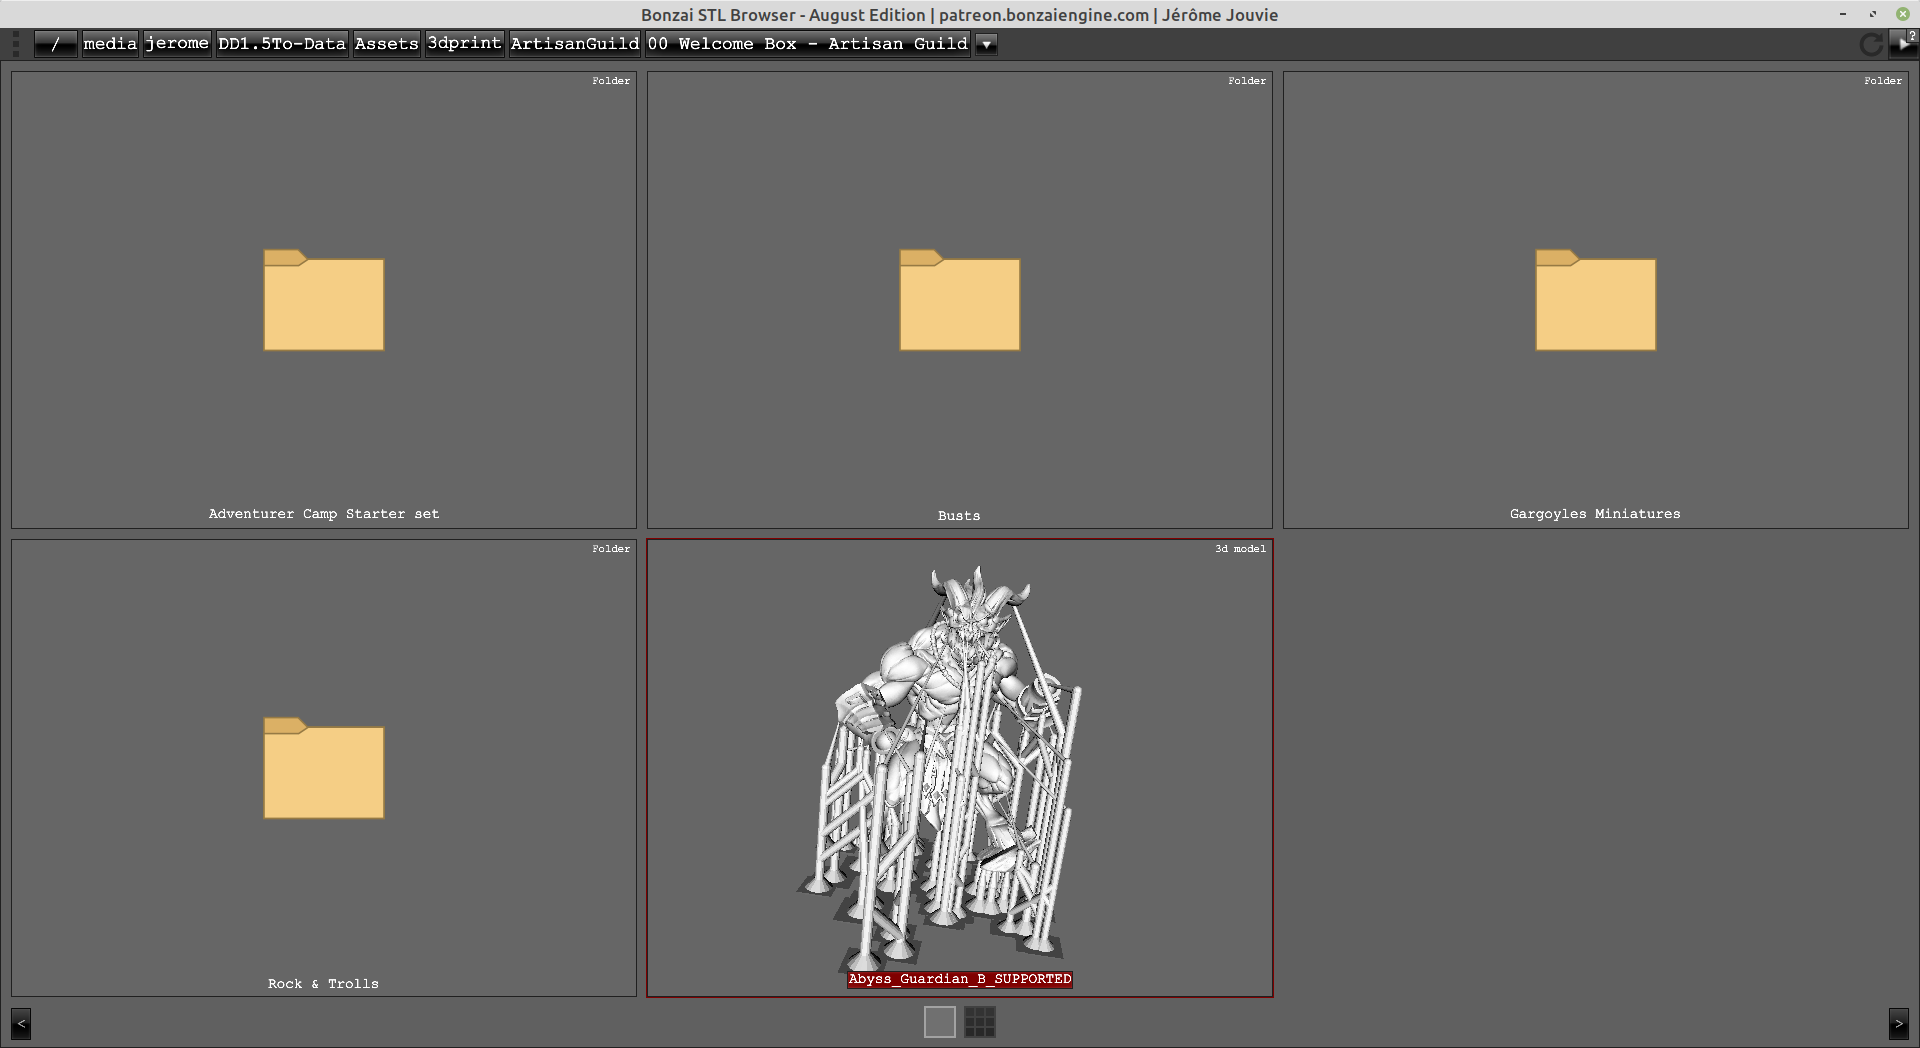Image resolution: width=1920 pixels, height=1048 pixels.
Task: Click the '3d model' type tag
Action: (x=1240, y=549)
